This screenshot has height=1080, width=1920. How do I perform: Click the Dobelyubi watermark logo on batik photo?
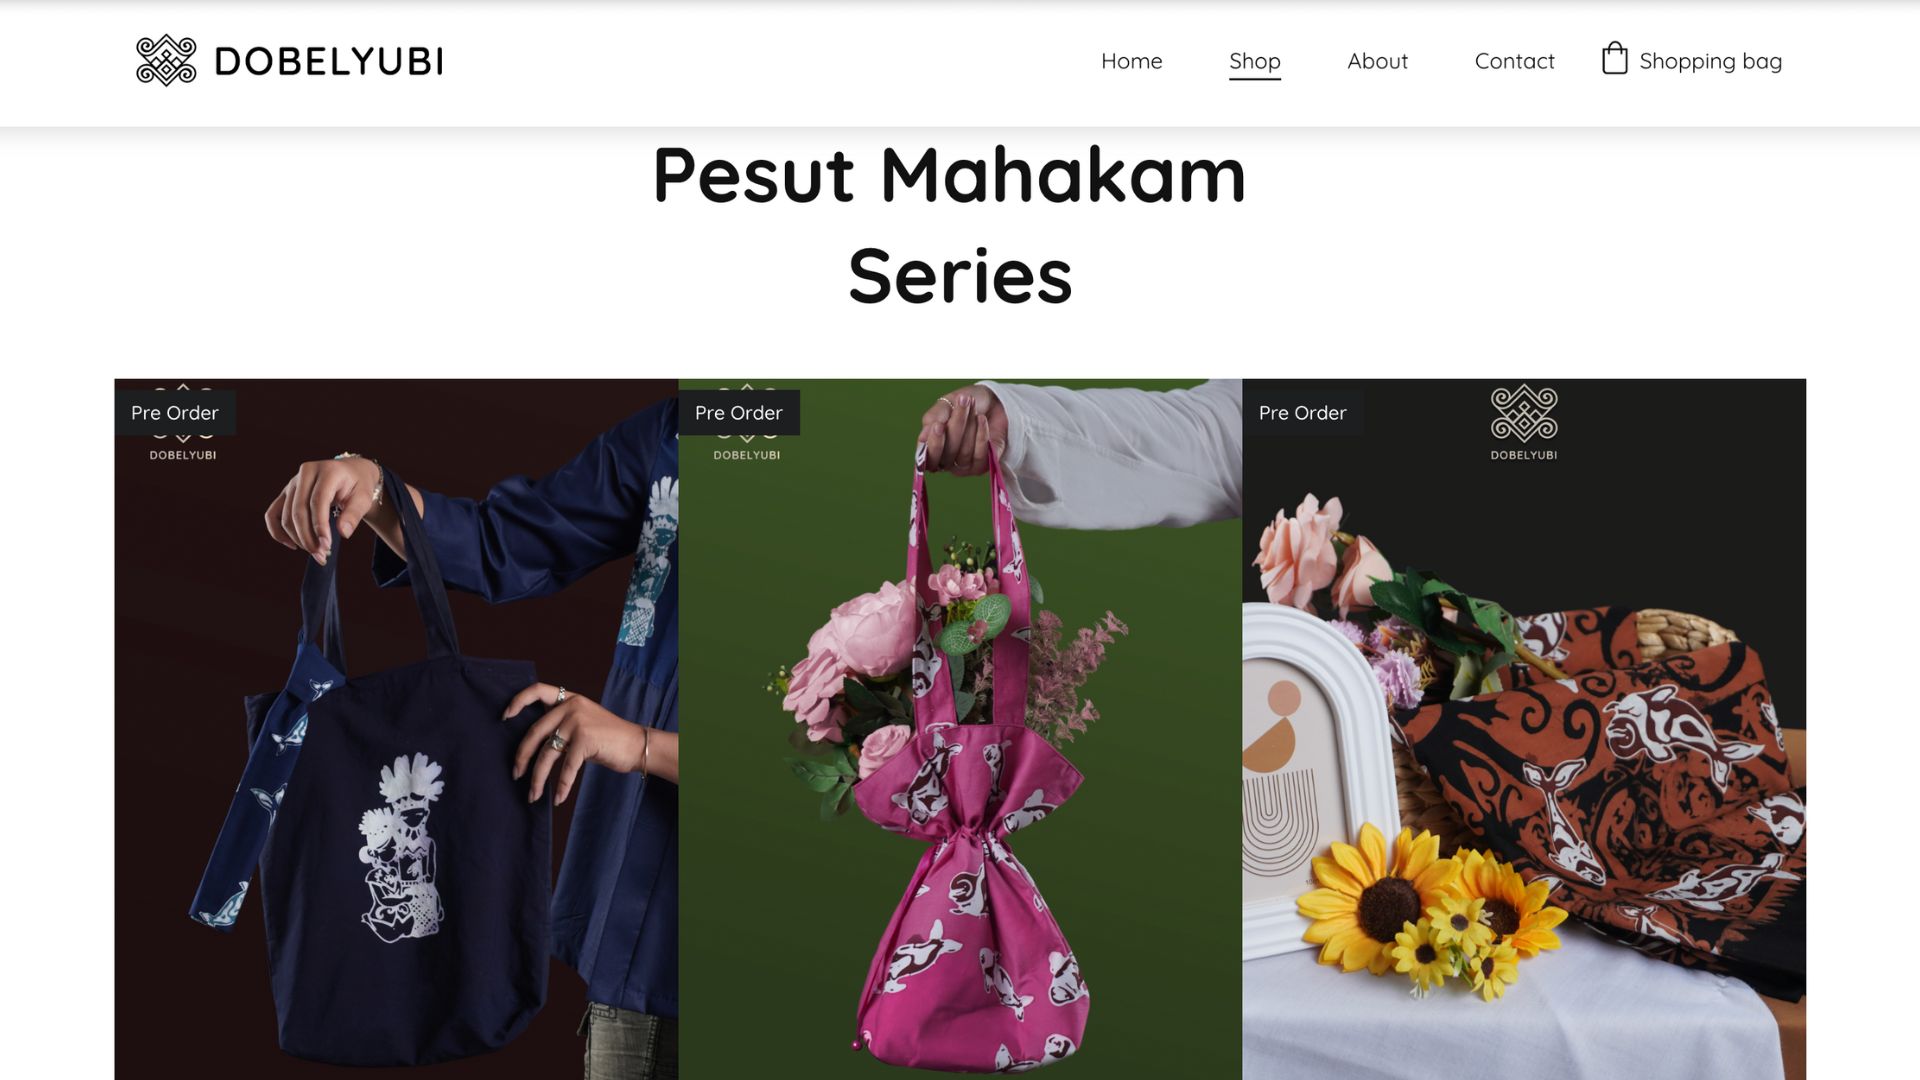1524,423
